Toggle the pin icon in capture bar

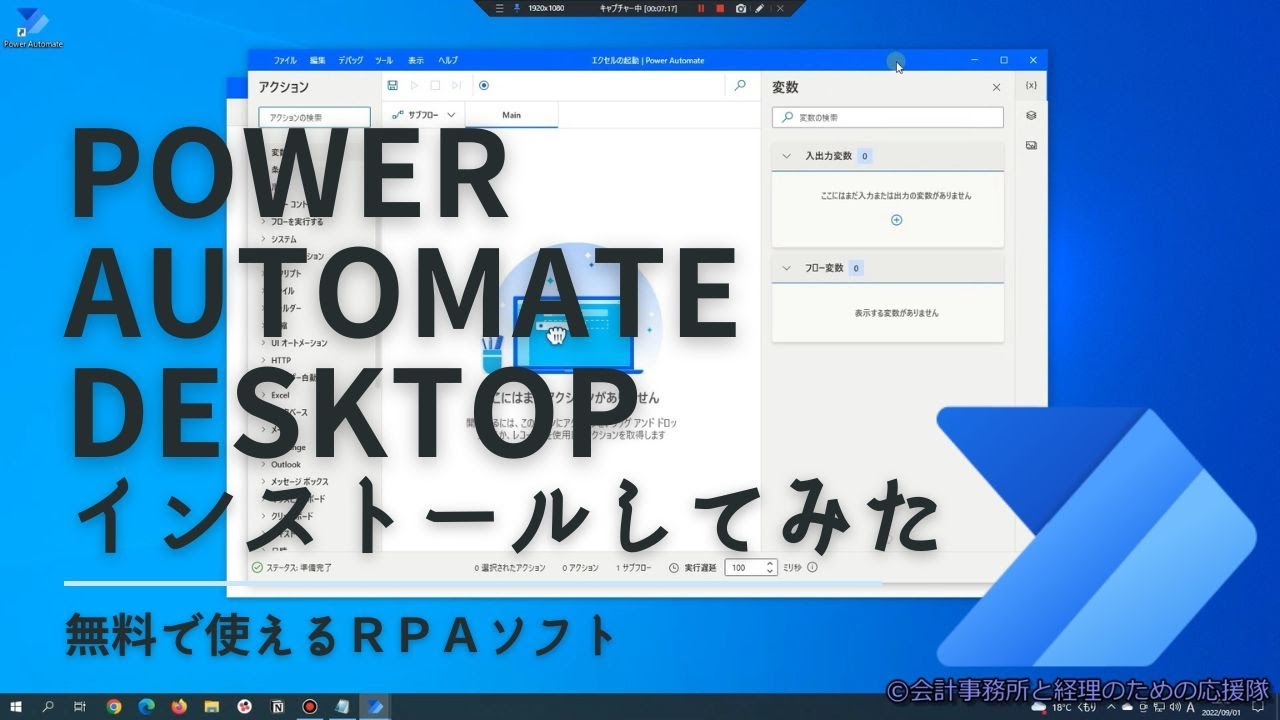click(x=517, y=8)
